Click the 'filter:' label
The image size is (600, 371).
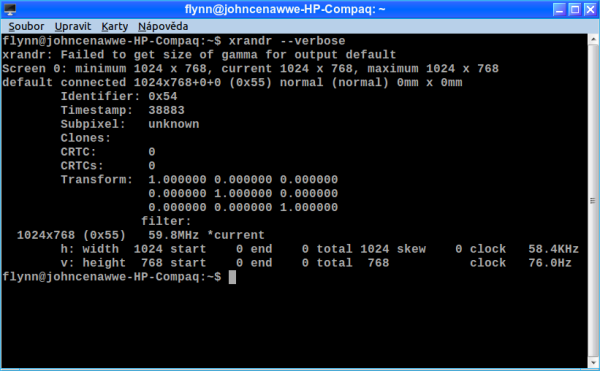click(x=166, y=221)
